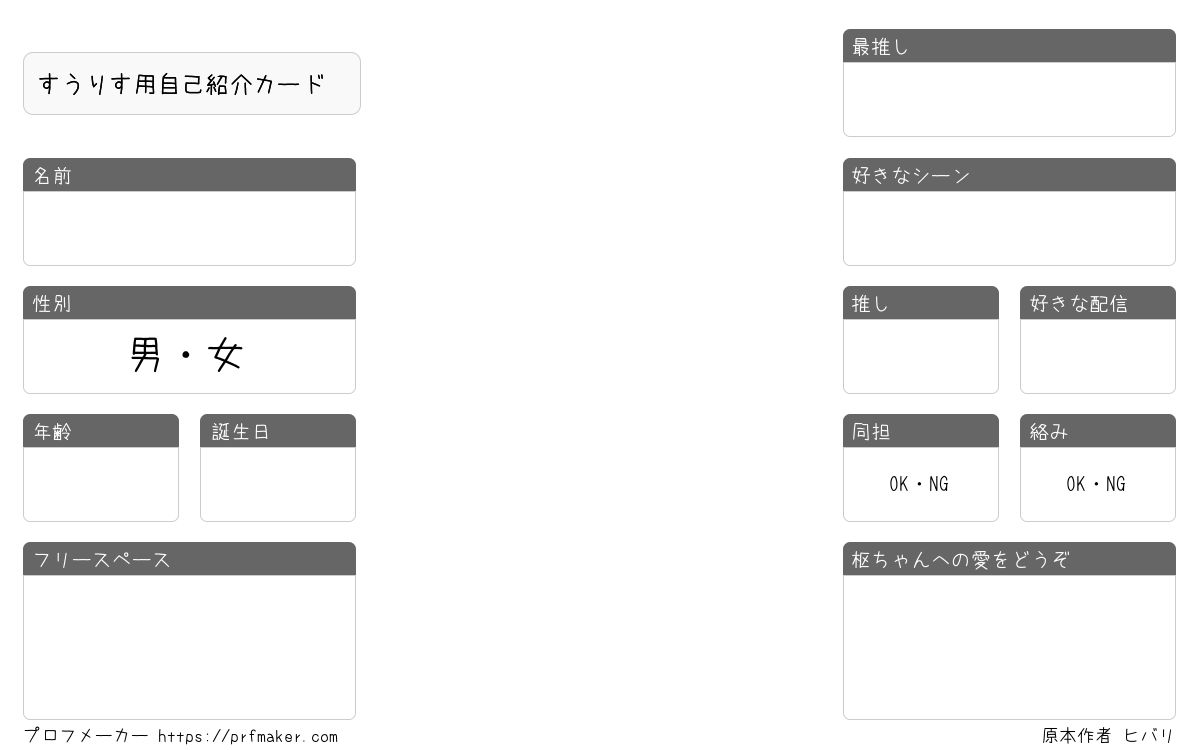Viewport: 1200px width, 750px height.
Task: Click the 誕生日 birthday input box
Action: point(278,484)
